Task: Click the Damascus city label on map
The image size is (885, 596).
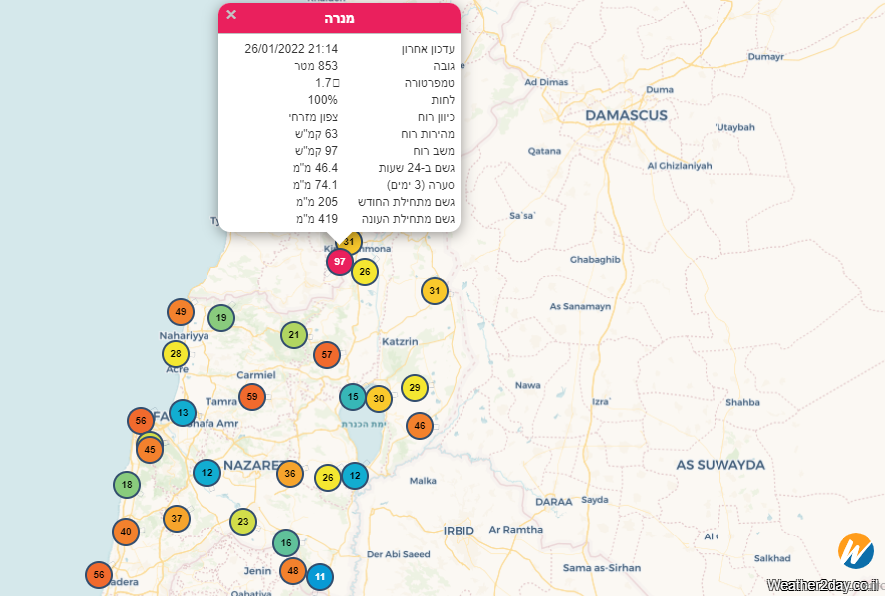Action: click(x=626, y=116)
